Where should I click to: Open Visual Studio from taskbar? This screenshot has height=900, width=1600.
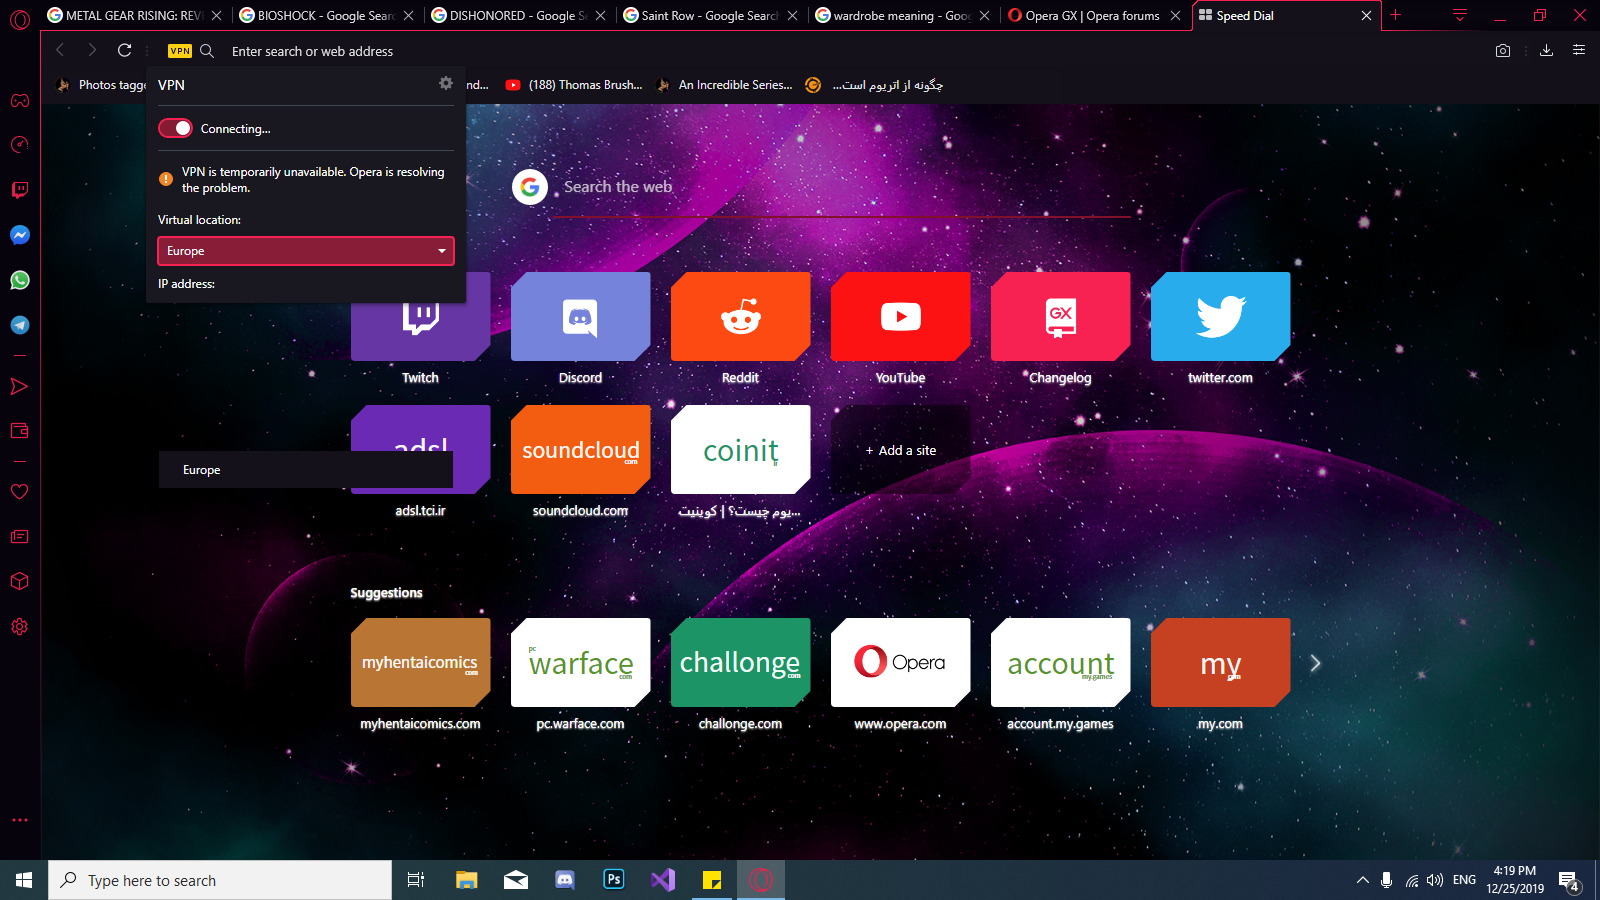click(662, 880)
